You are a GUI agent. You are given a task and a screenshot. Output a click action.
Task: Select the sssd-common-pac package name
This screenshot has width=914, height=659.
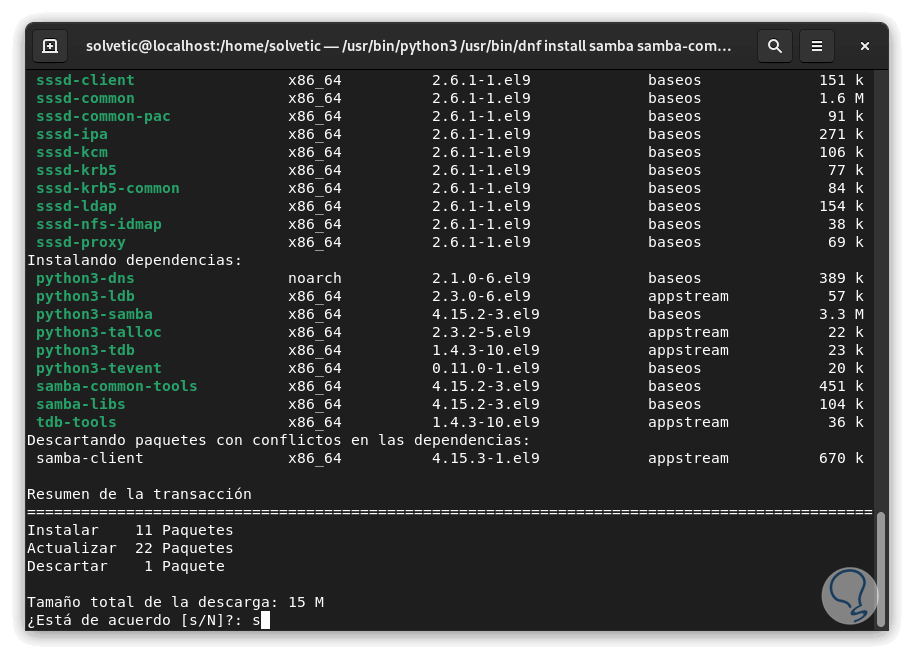click(x=103, y=116)
